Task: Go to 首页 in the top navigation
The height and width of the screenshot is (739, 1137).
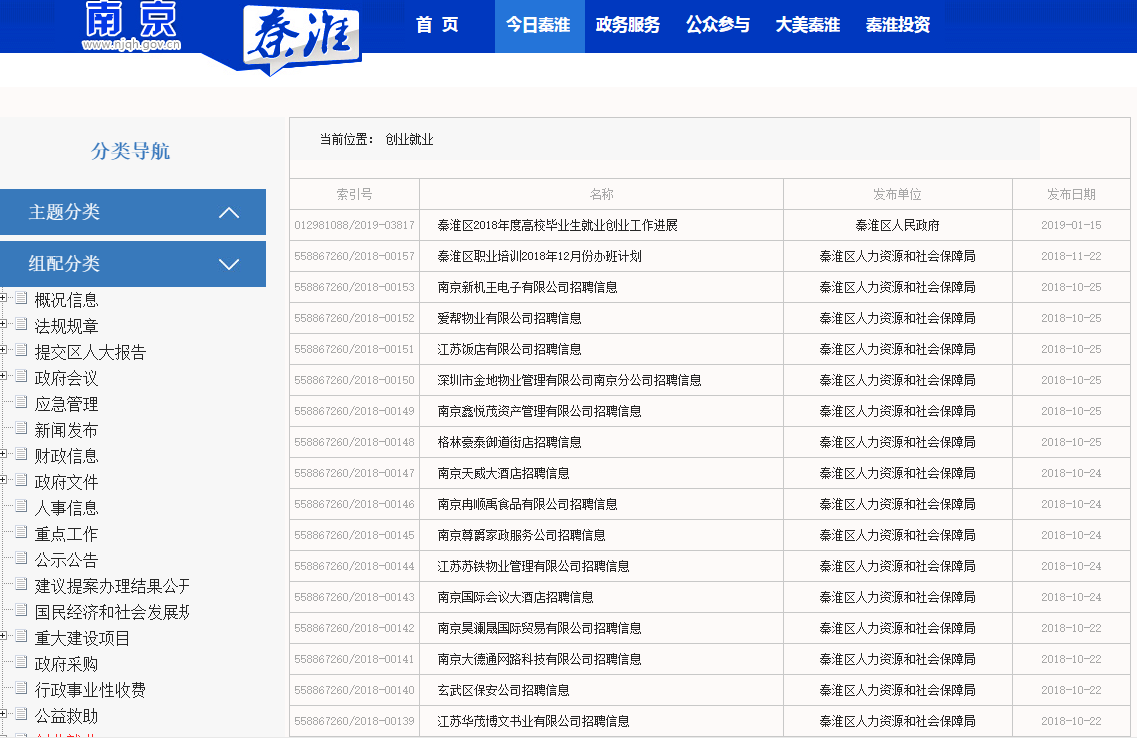Action: coord(437,25)
